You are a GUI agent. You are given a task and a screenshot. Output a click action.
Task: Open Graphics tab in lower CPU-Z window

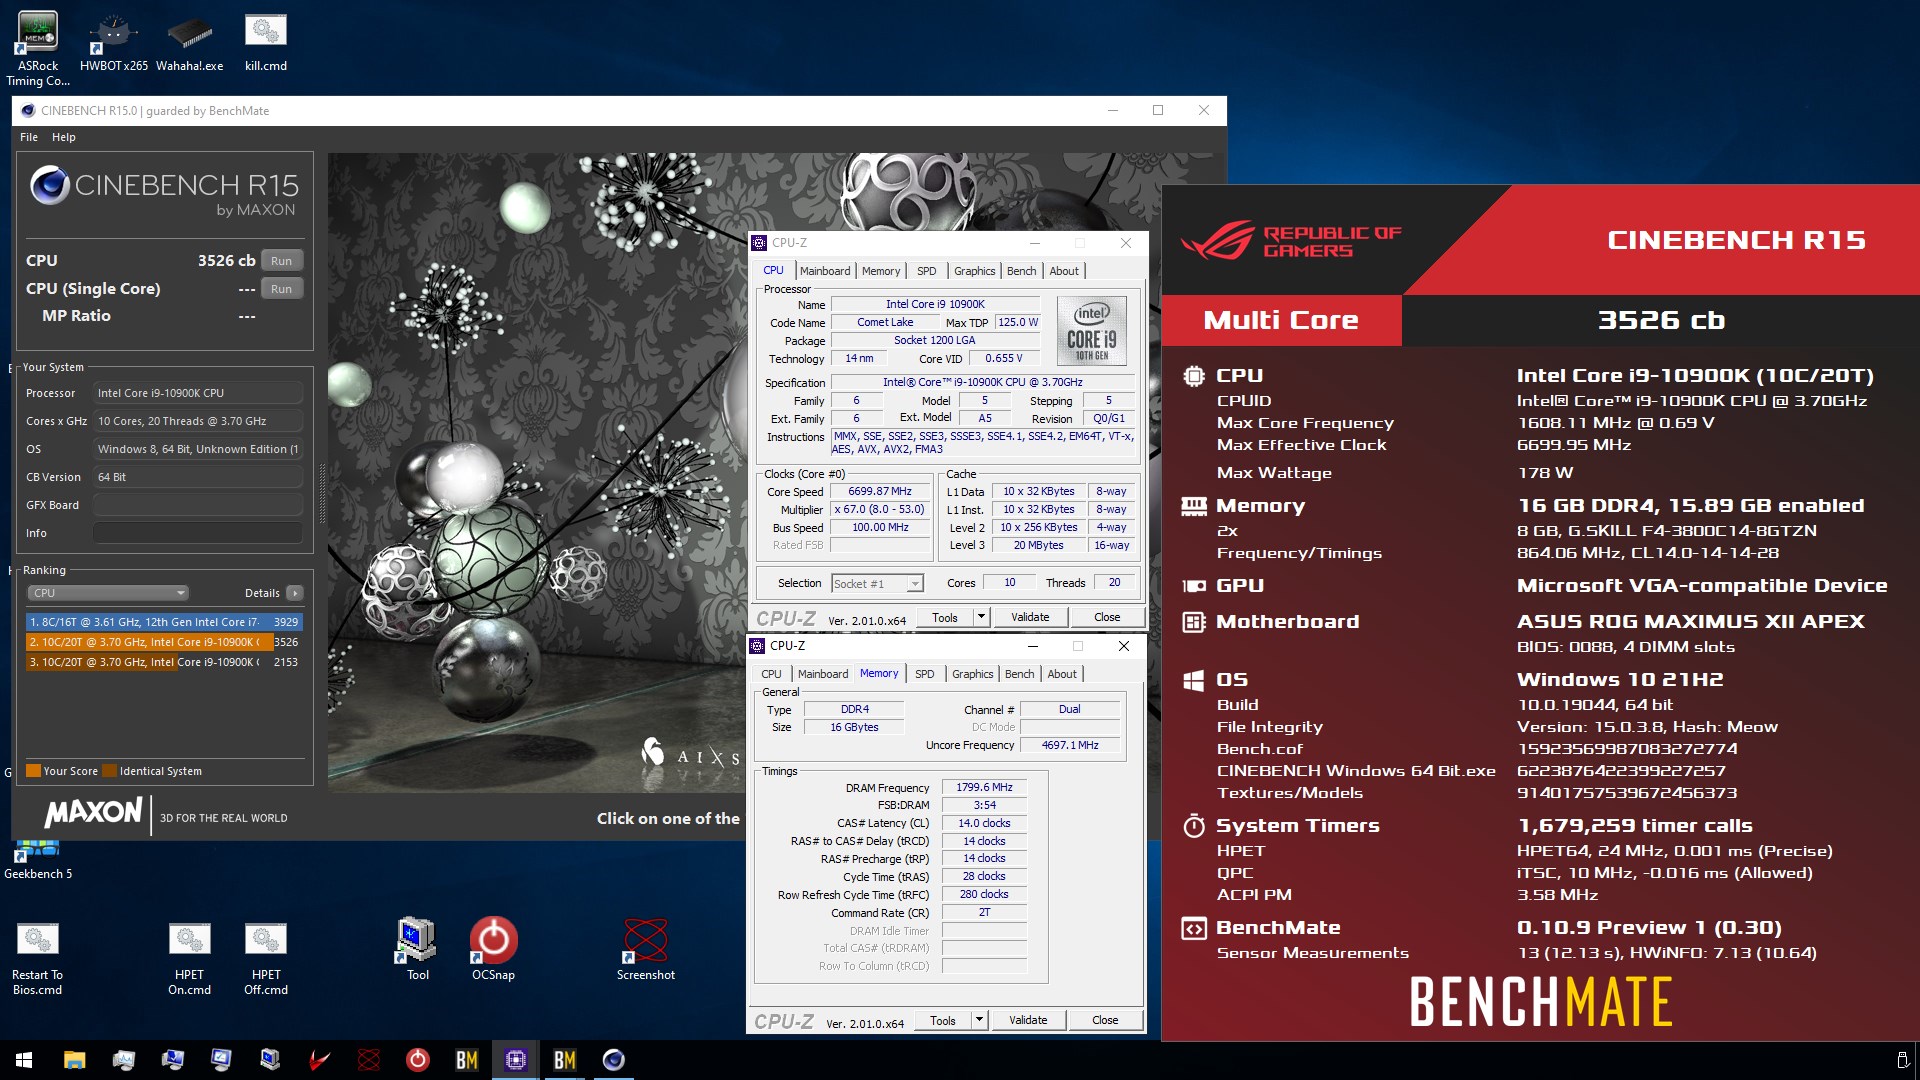972,674
